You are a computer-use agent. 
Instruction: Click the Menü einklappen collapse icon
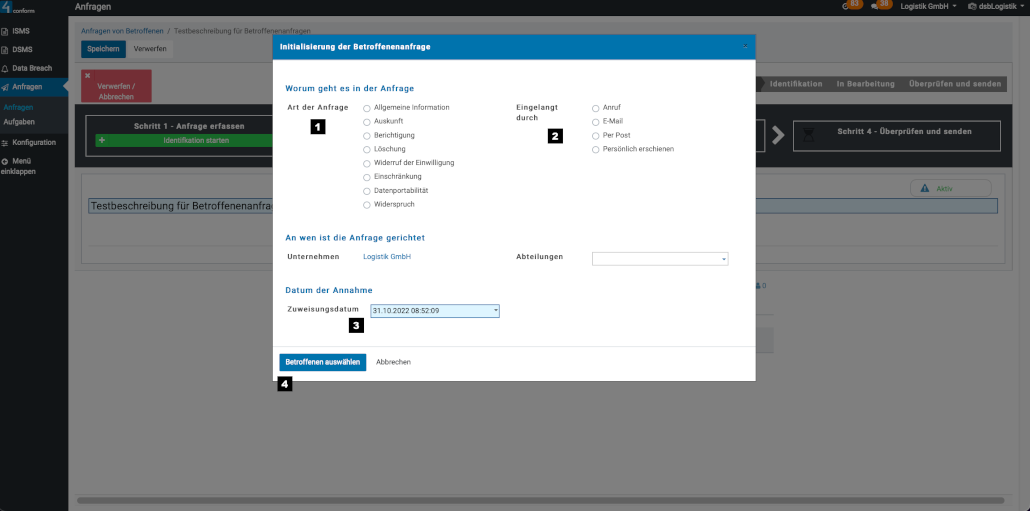(x=5, y=161)
